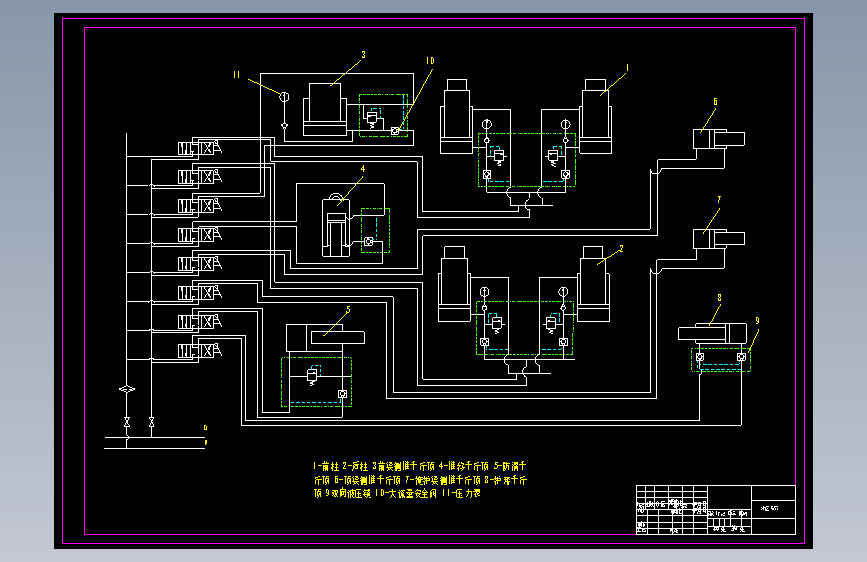Image resolution: width=867 pixels, height=562 pixels.
Task: Select callout number 3 above top cylinder
Action: click(363, 55)
